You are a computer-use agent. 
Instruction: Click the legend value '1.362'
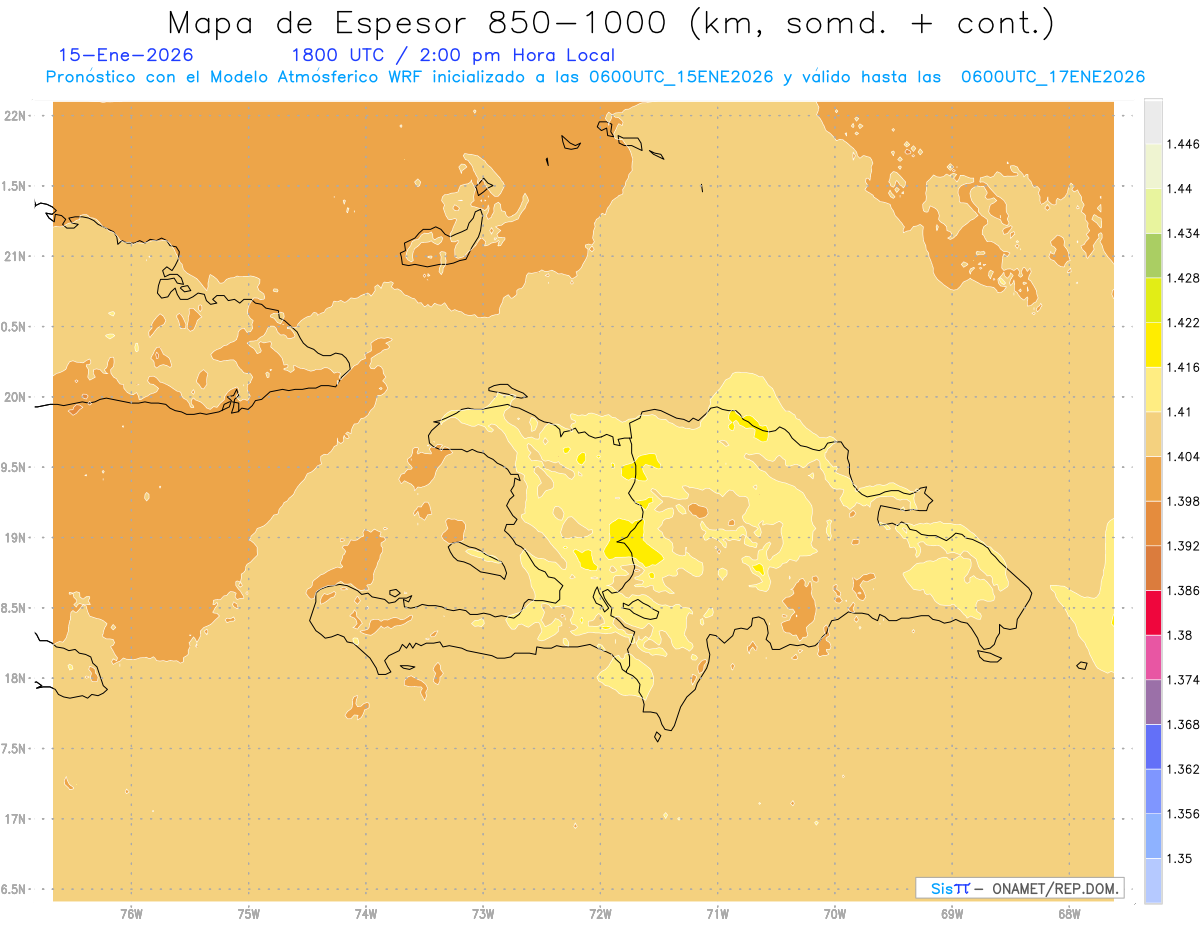(1183, 769)
